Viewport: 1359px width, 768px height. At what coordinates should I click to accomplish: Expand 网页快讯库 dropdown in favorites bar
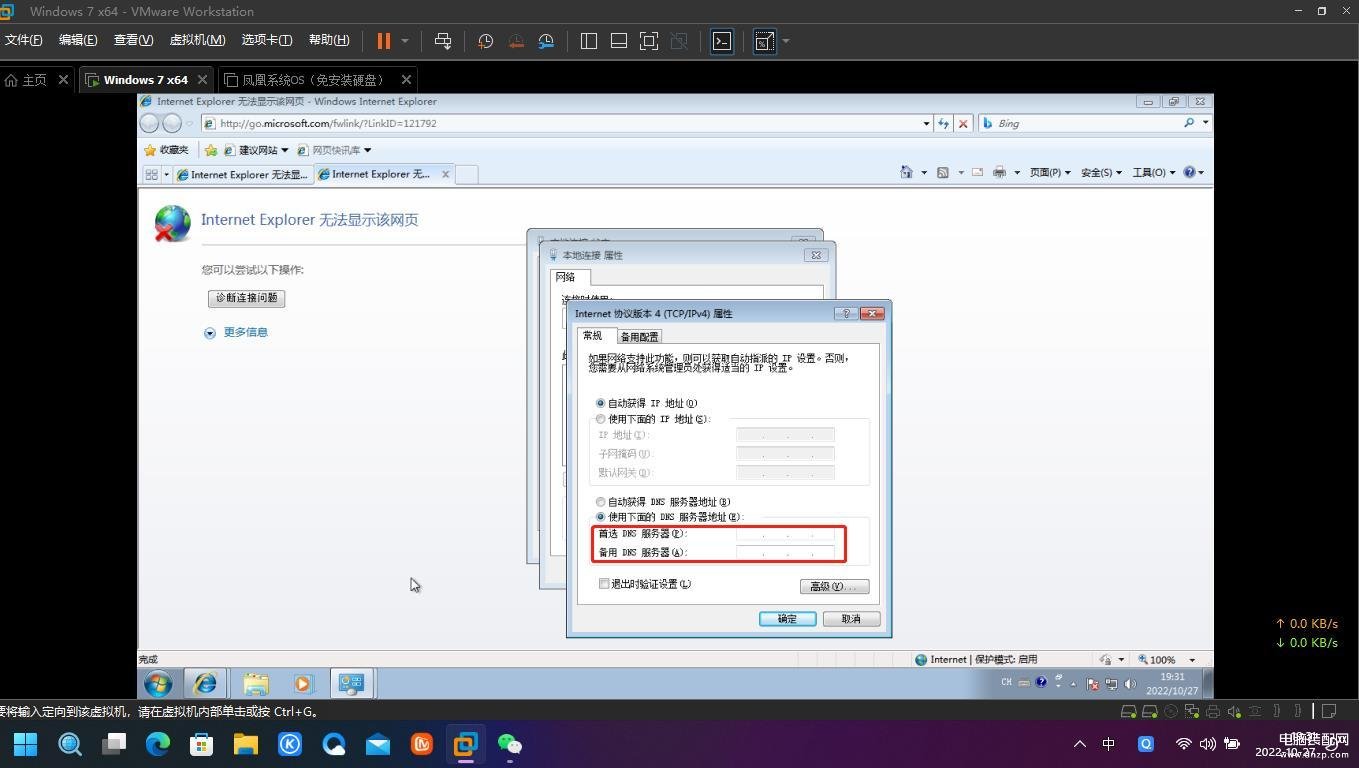click(367, 150)
